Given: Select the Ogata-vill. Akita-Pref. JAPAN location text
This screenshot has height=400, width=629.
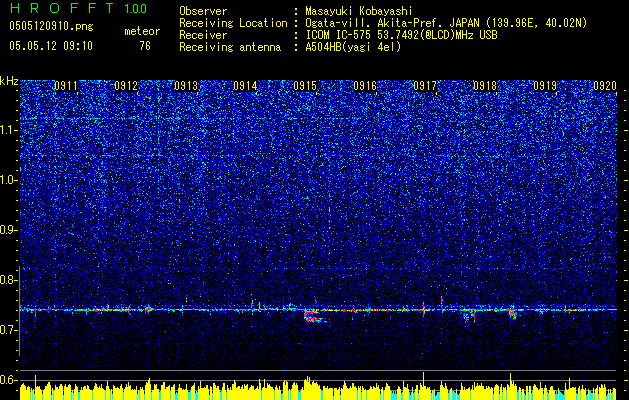Looking at the screenshot, I should pos(446,23).
